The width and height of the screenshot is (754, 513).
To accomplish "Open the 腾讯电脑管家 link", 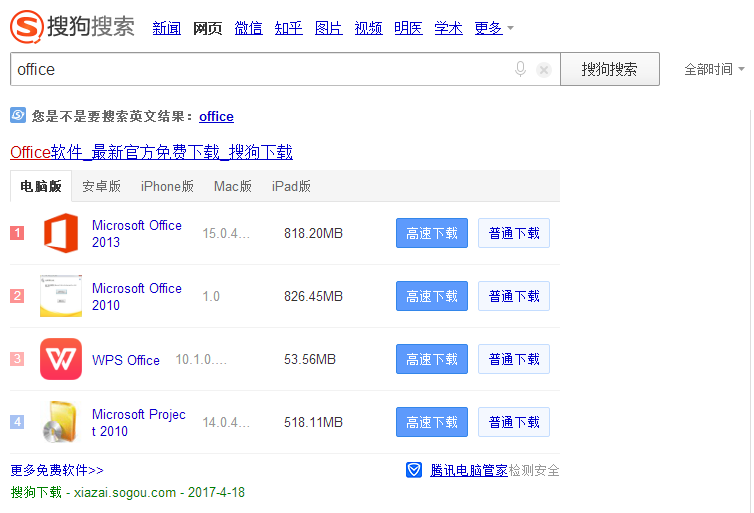I will click(469, 470).
